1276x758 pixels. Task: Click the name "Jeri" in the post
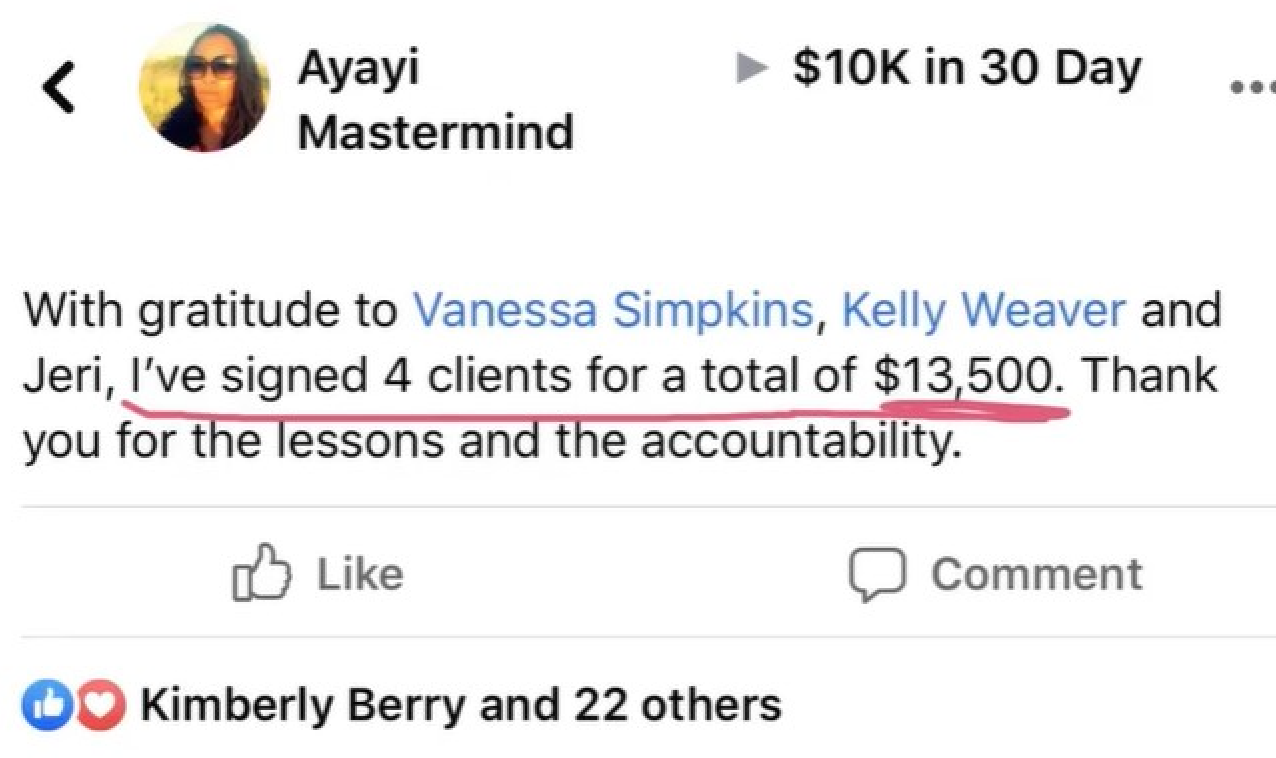65,376
